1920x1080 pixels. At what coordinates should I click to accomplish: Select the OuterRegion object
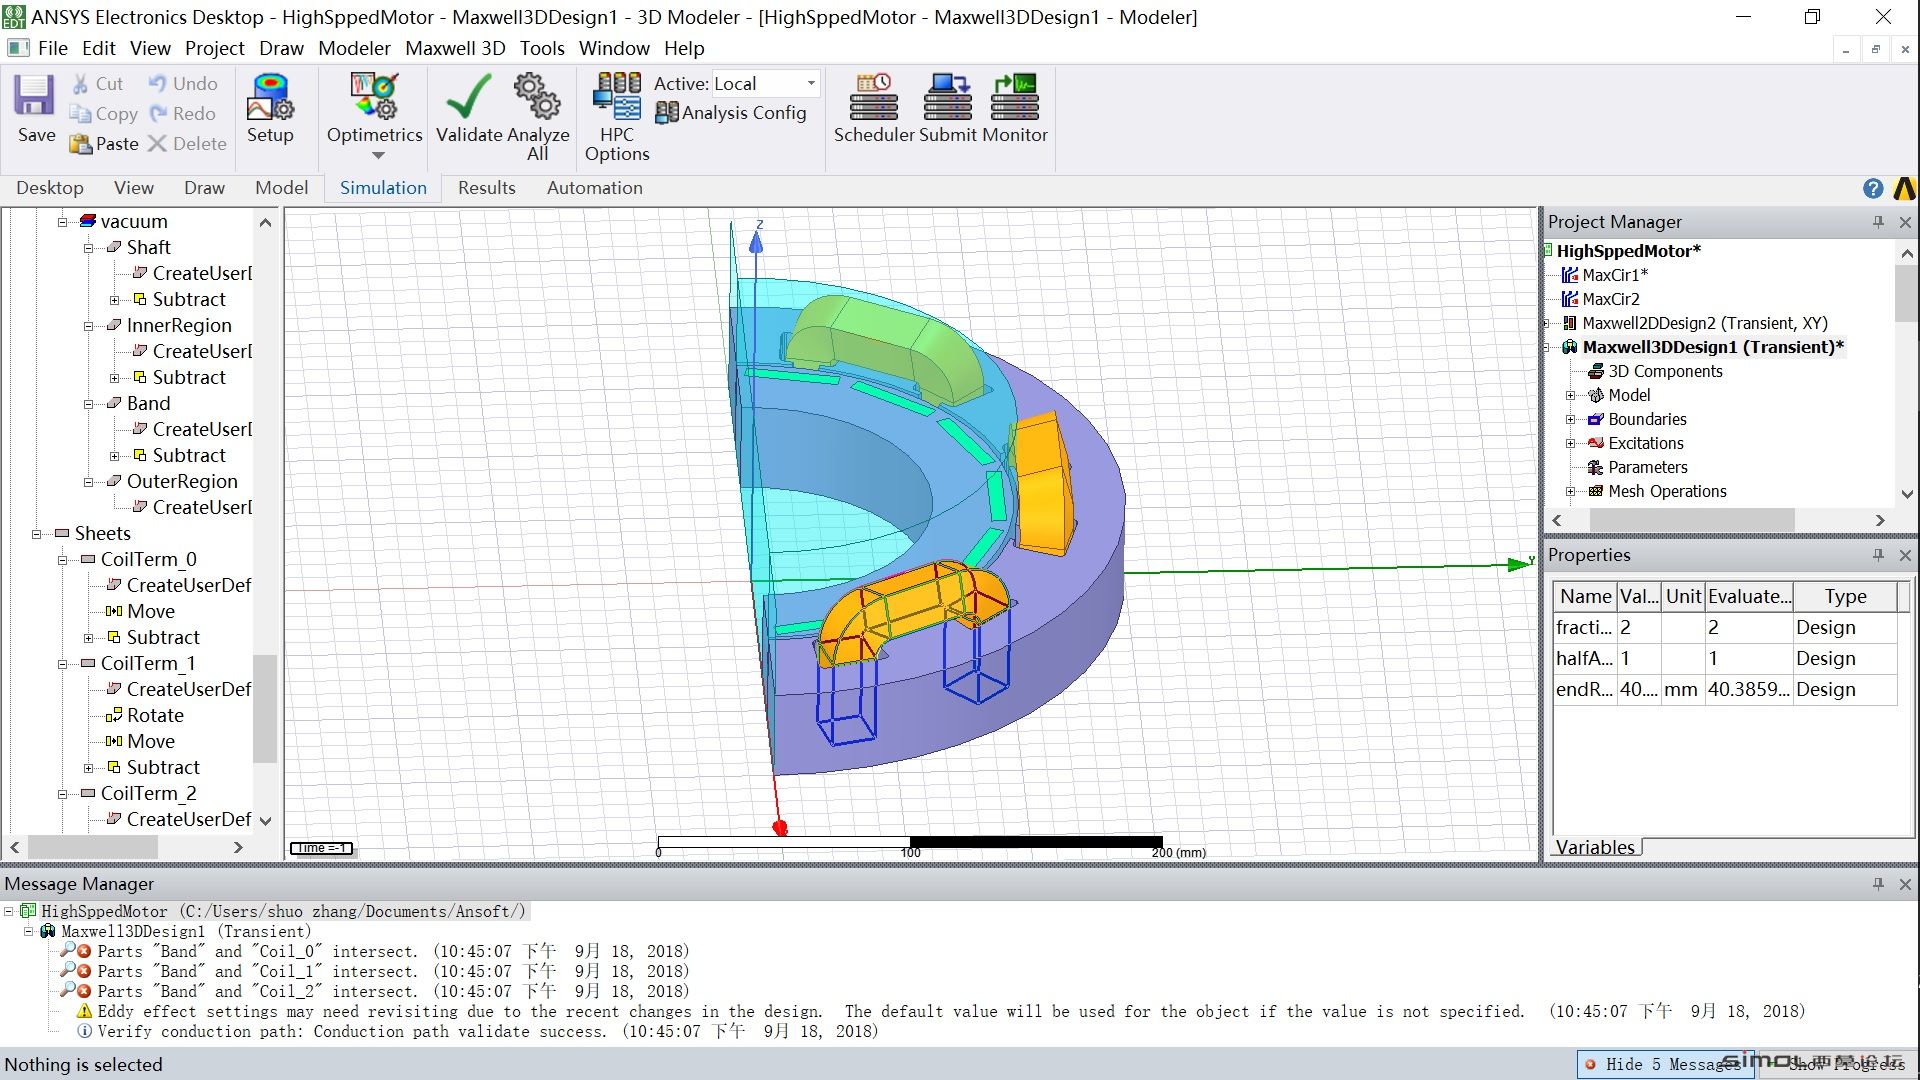click(x=182, y=482)
